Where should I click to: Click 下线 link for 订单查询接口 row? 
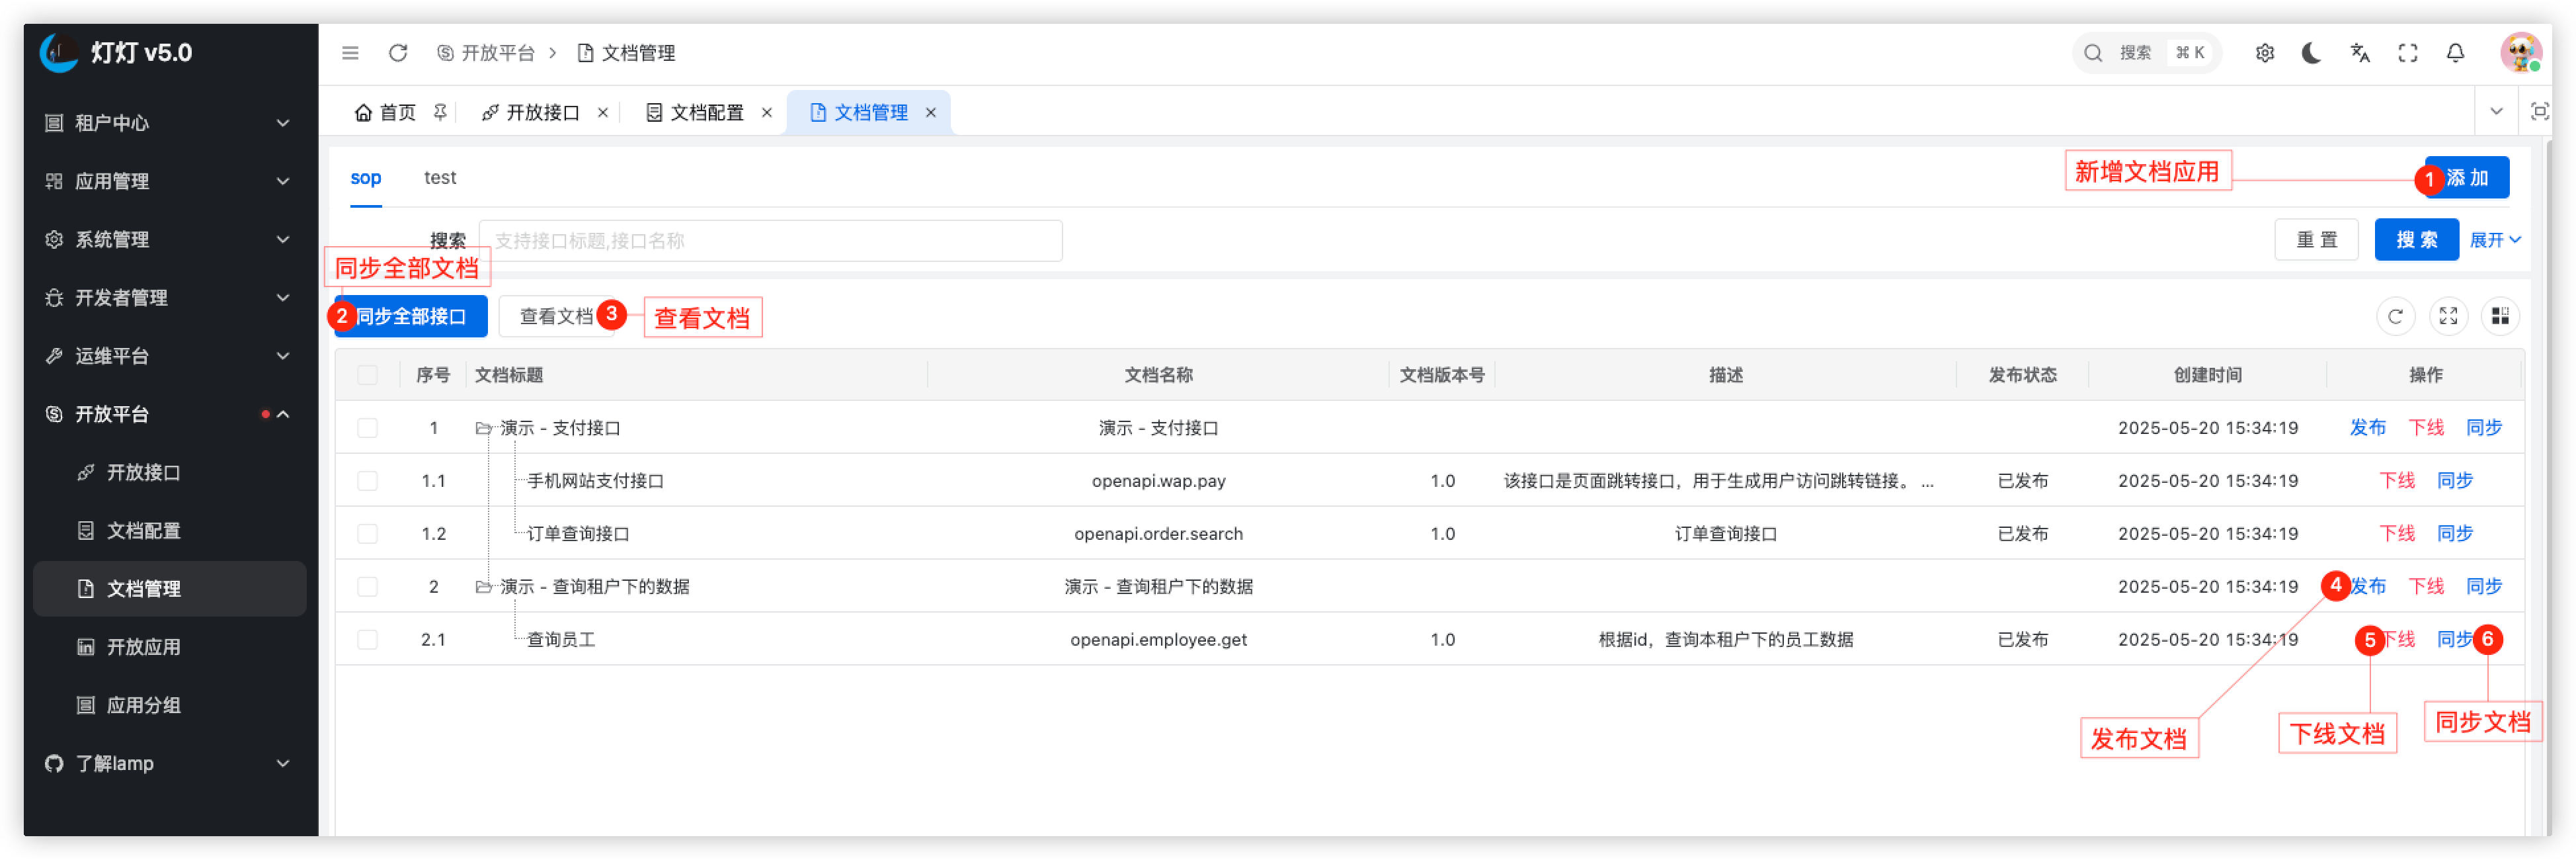pos(2396,534)
